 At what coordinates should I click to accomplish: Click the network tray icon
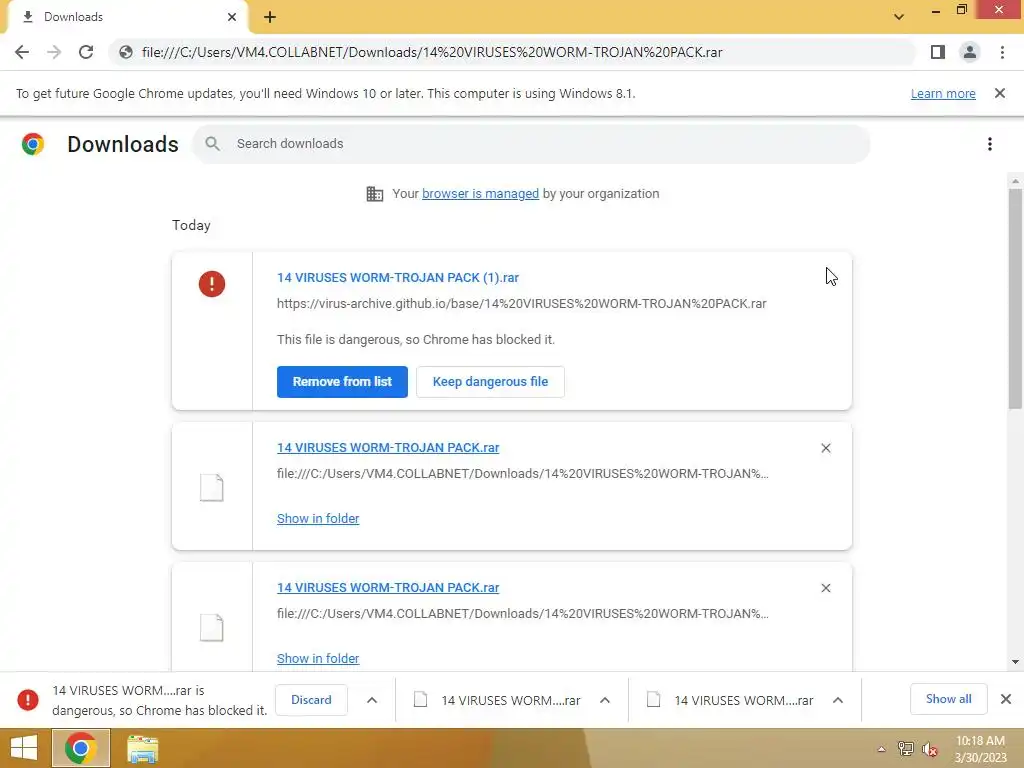(x=906, y=749)
